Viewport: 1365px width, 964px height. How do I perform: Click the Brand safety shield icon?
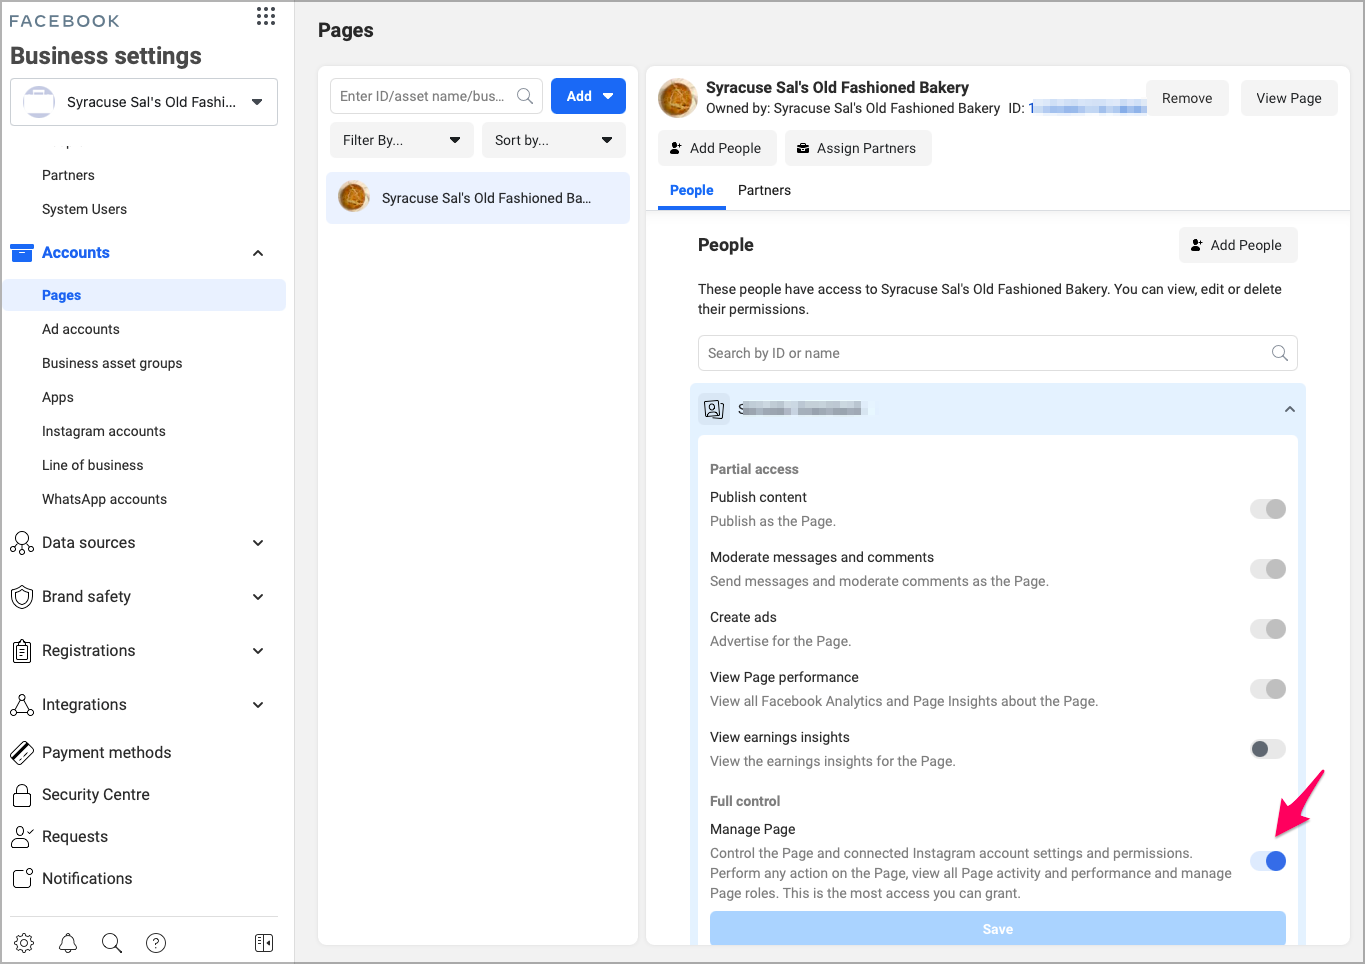[22, 597]
